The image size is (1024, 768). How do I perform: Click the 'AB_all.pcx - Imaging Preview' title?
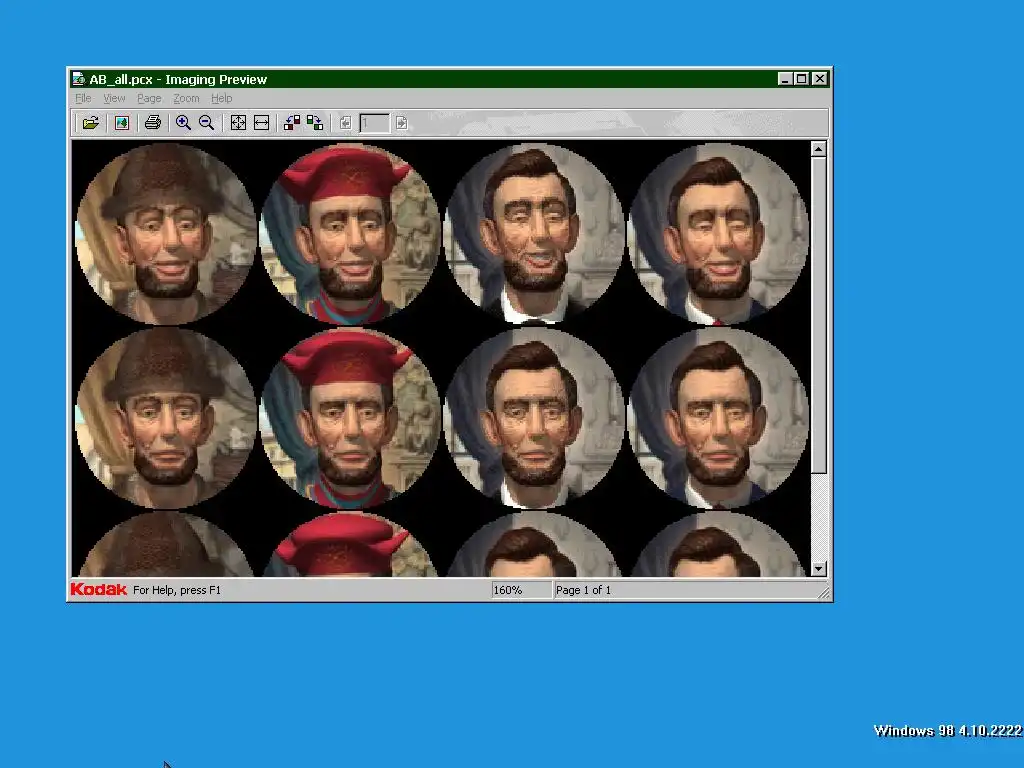tap(178, 80)
